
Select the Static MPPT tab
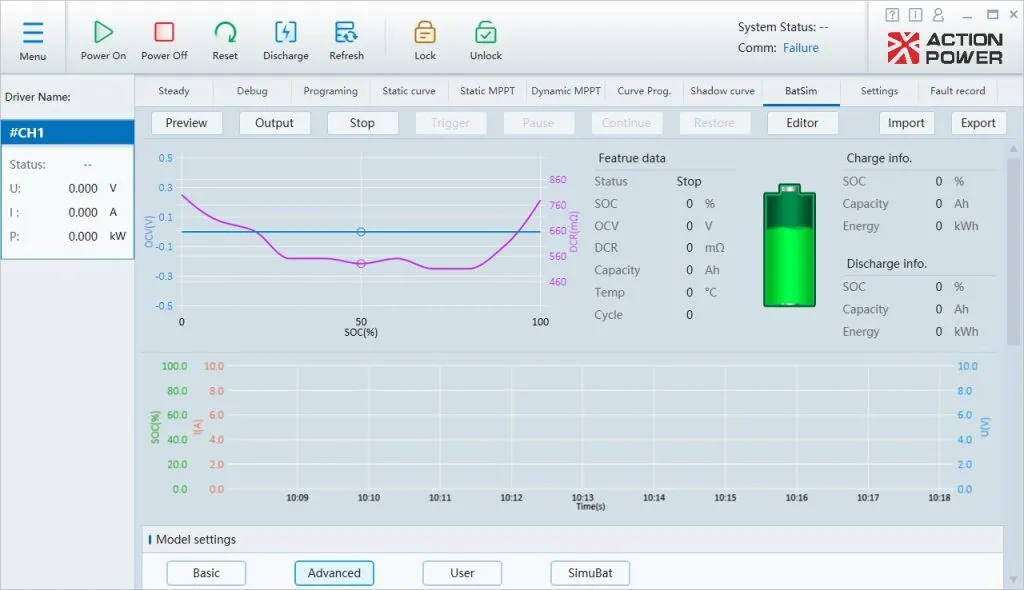point(487,91)
